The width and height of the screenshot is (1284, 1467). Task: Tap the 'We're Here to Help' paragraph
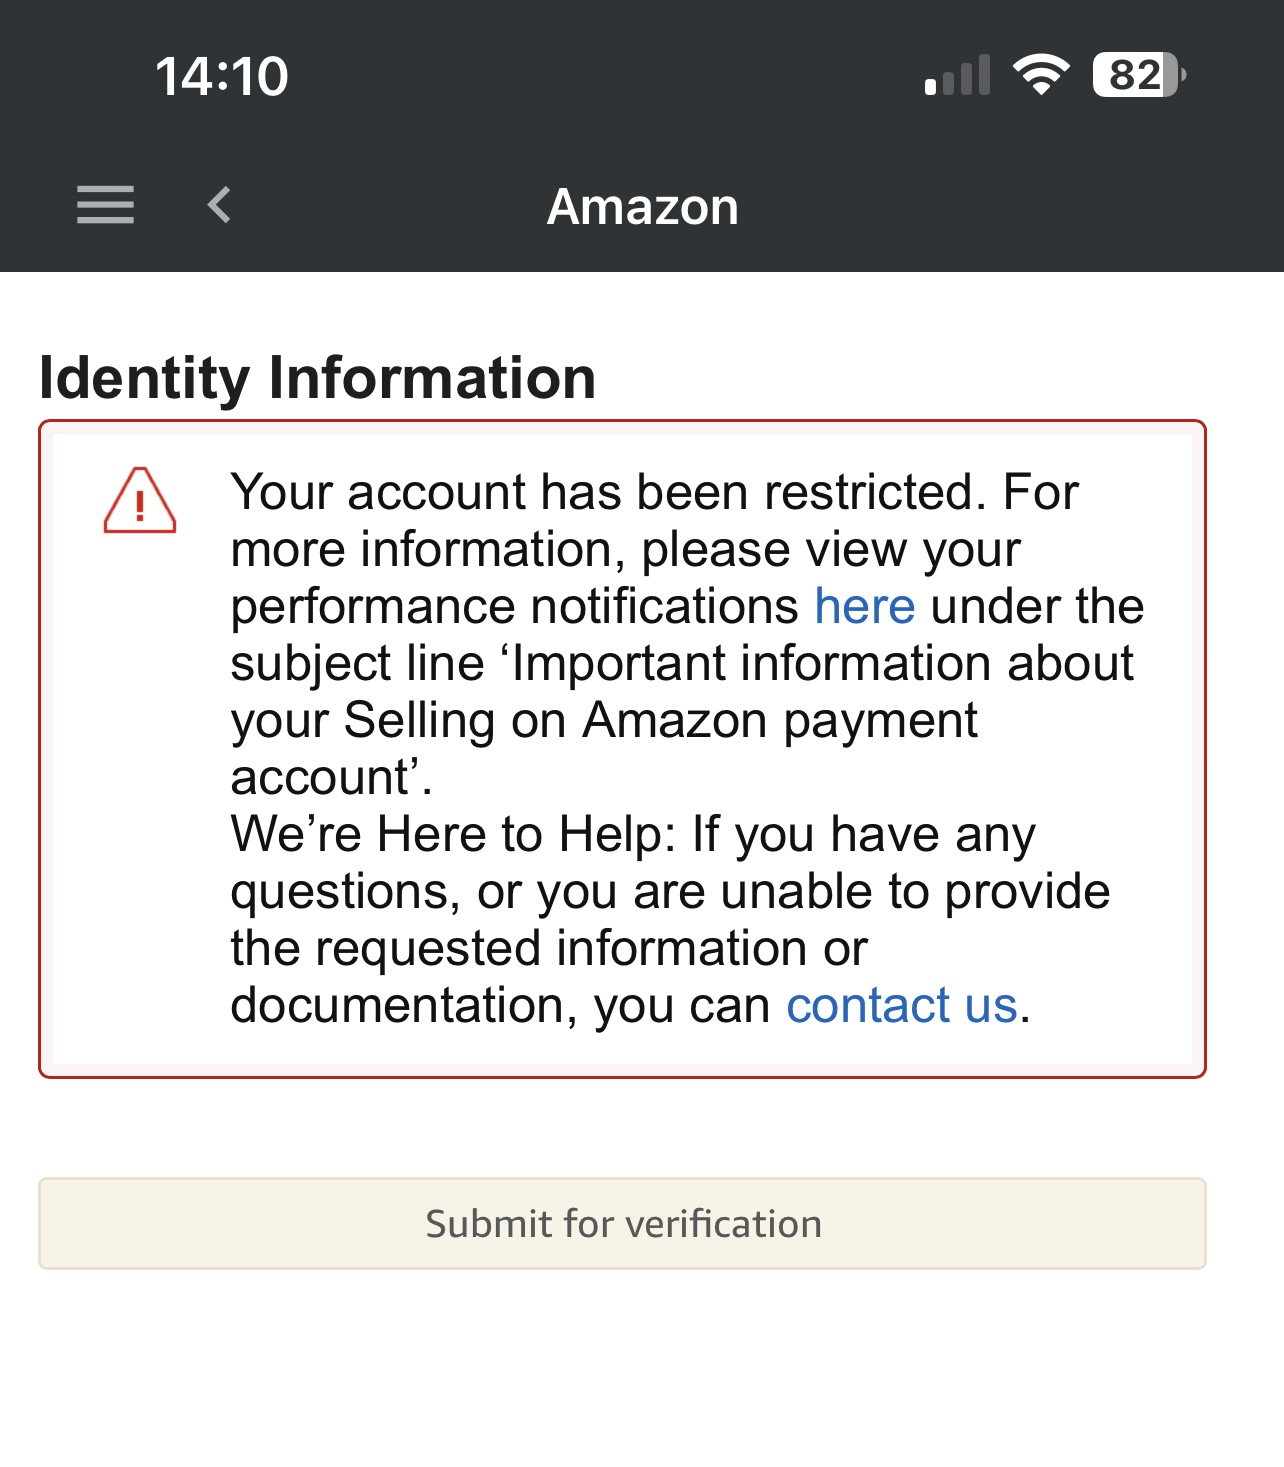670,919
